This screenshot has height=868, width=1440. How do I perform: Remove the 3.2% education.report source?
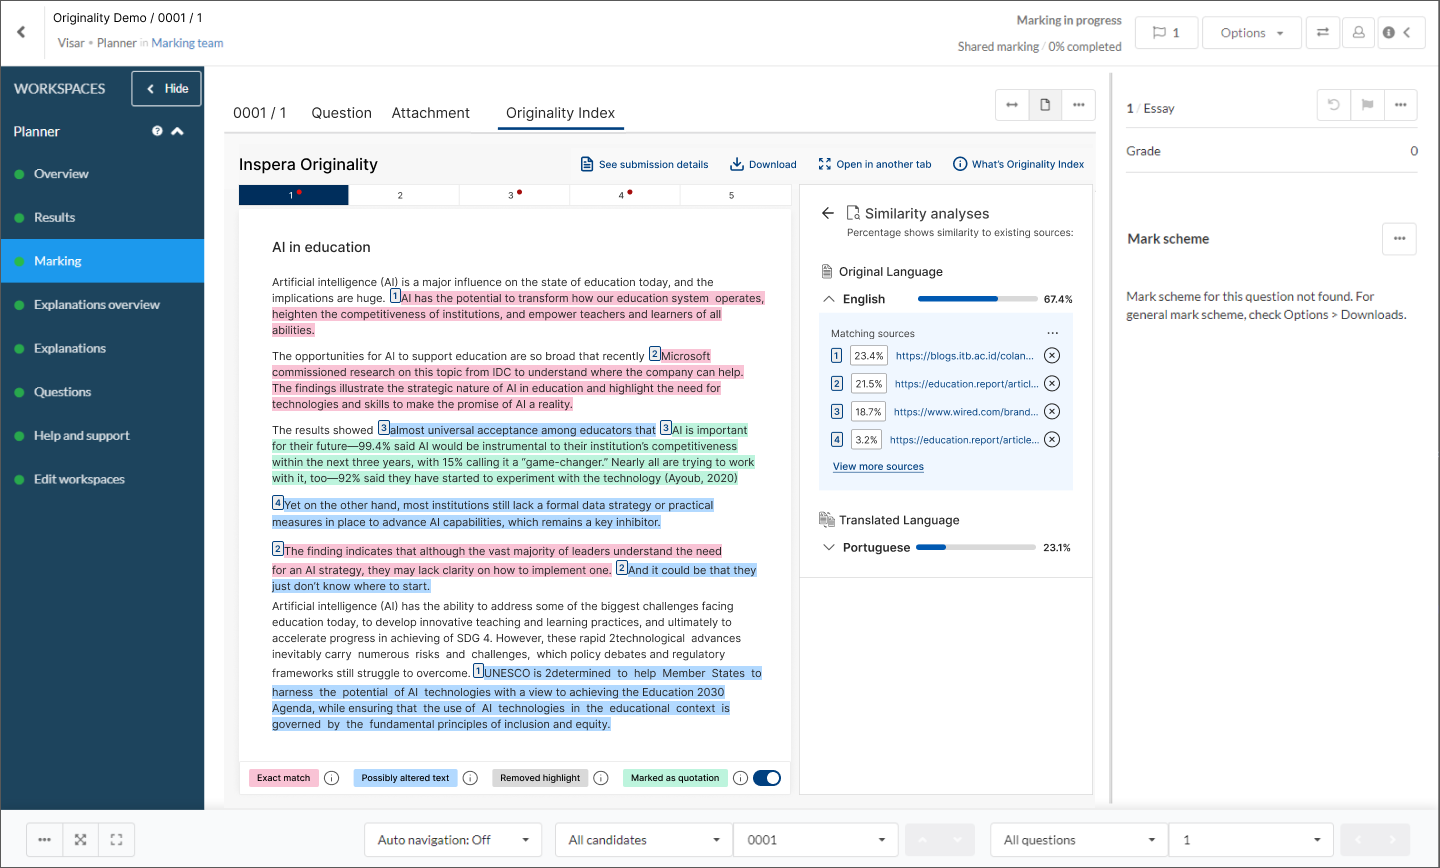click(x=1052, y=439)
